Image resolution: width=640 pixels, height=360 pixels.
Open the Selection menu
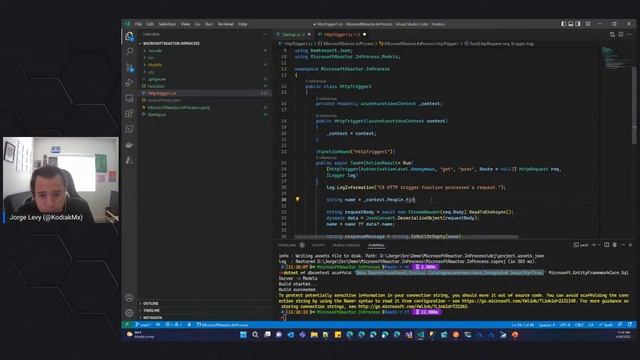[x=167, y=24]
